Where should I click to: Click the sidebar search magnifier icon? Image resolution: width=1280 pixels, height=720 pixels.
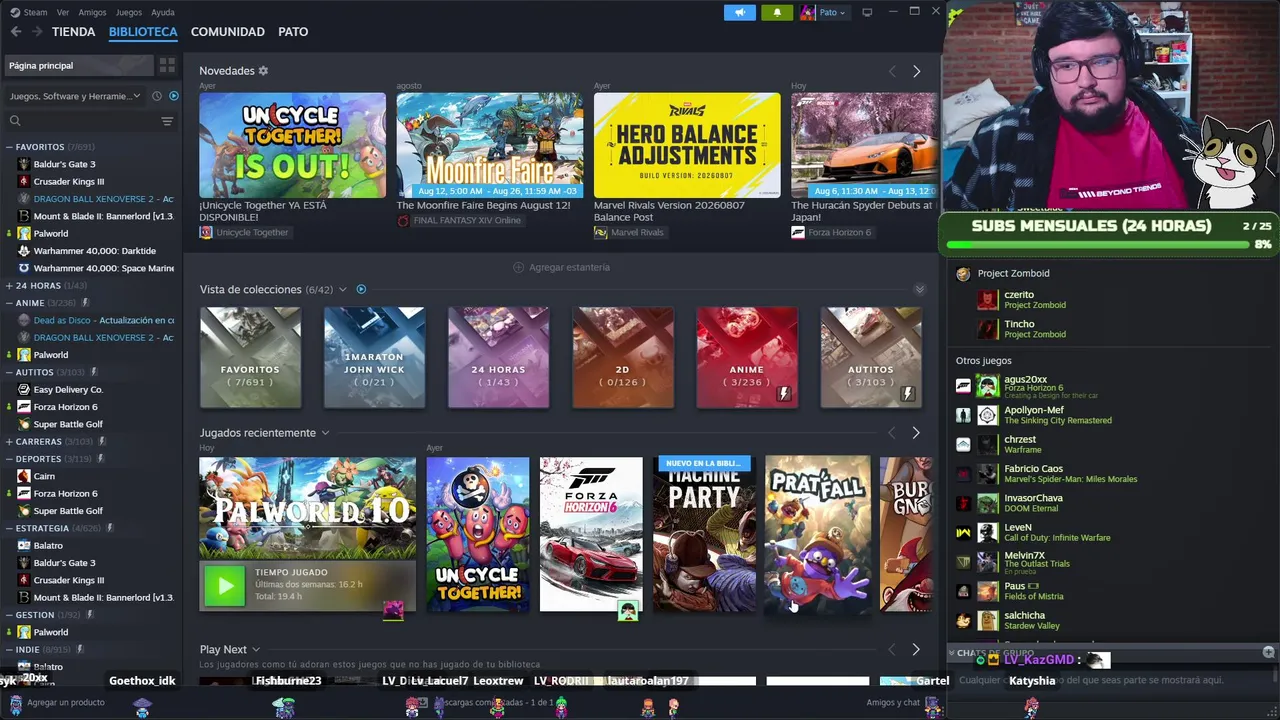pos(15,121)
